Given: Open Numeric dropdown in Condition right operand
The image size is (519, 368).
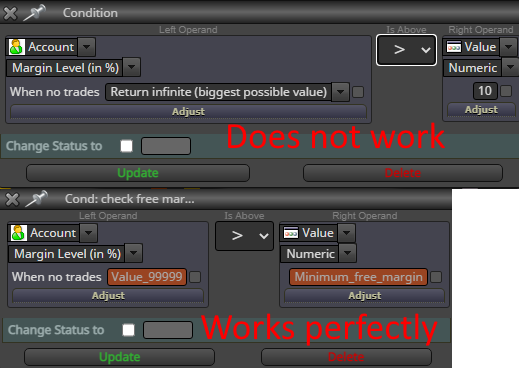Looking at the screenshot, I should pyautogui.click(x=510, y=68).
